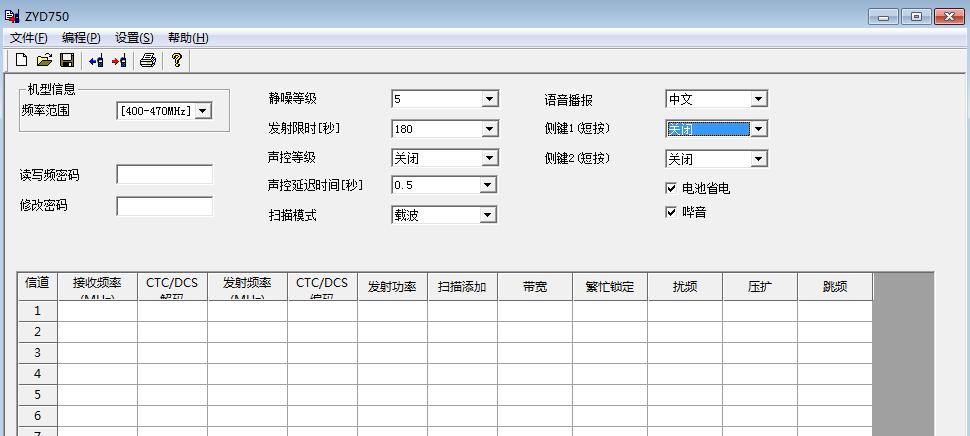Click the ZYD750 app icon in title bar
Screen dimensions: 970x436
pyautogui.click(x=12, y=16)
